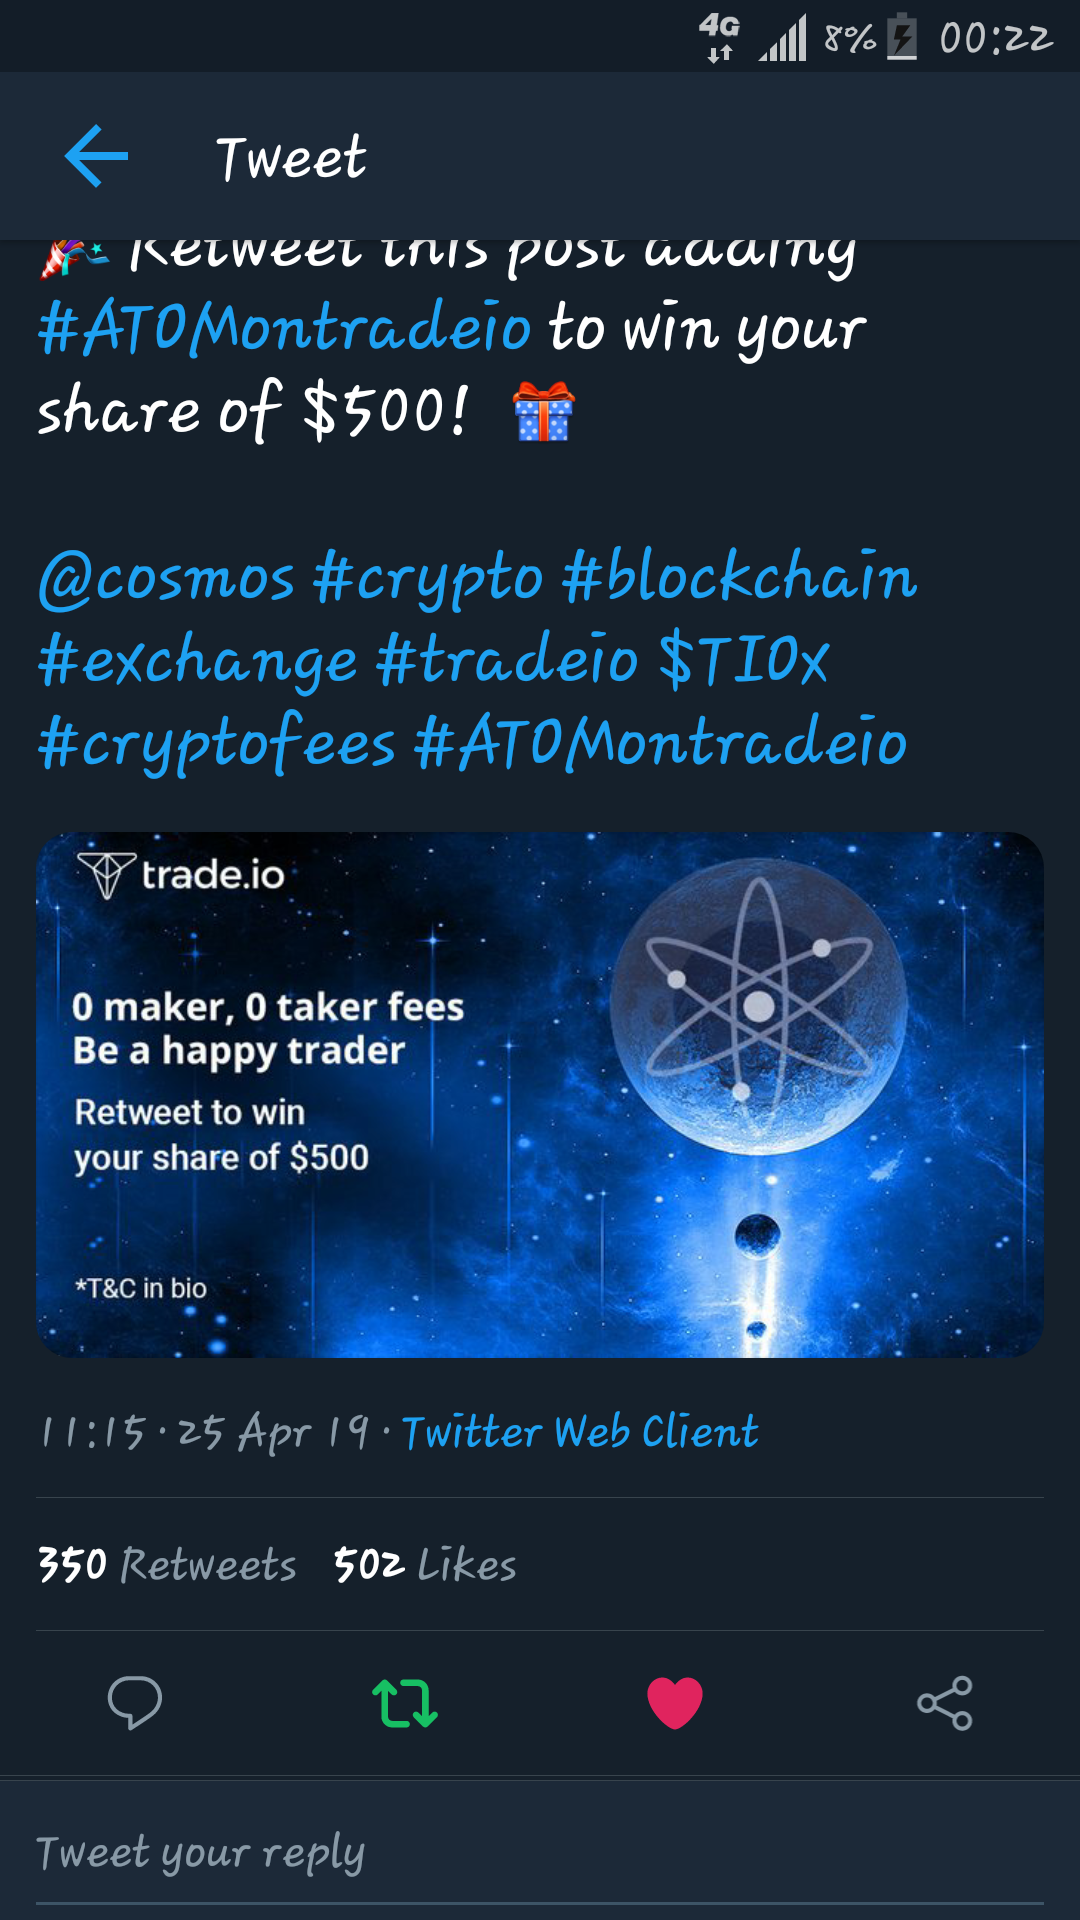Open the Twitter Web Client link

point(580,1432)
